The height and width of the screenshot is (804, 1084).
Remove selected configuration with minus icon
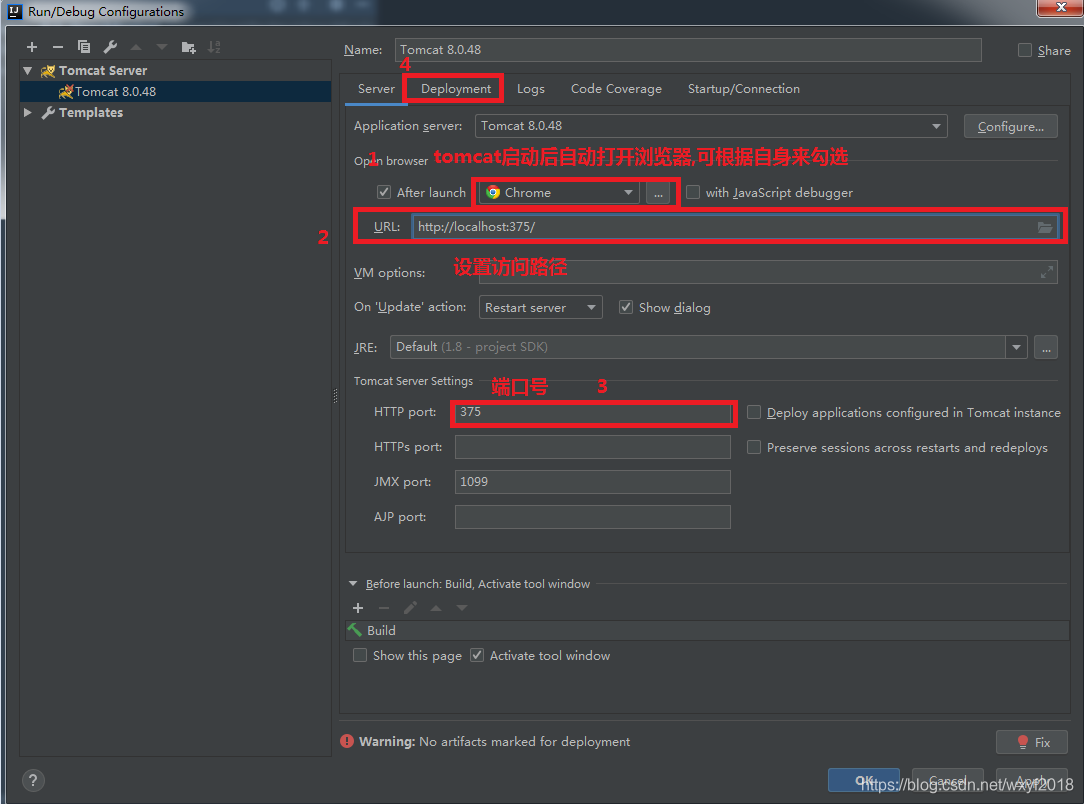tap(58, 47)
